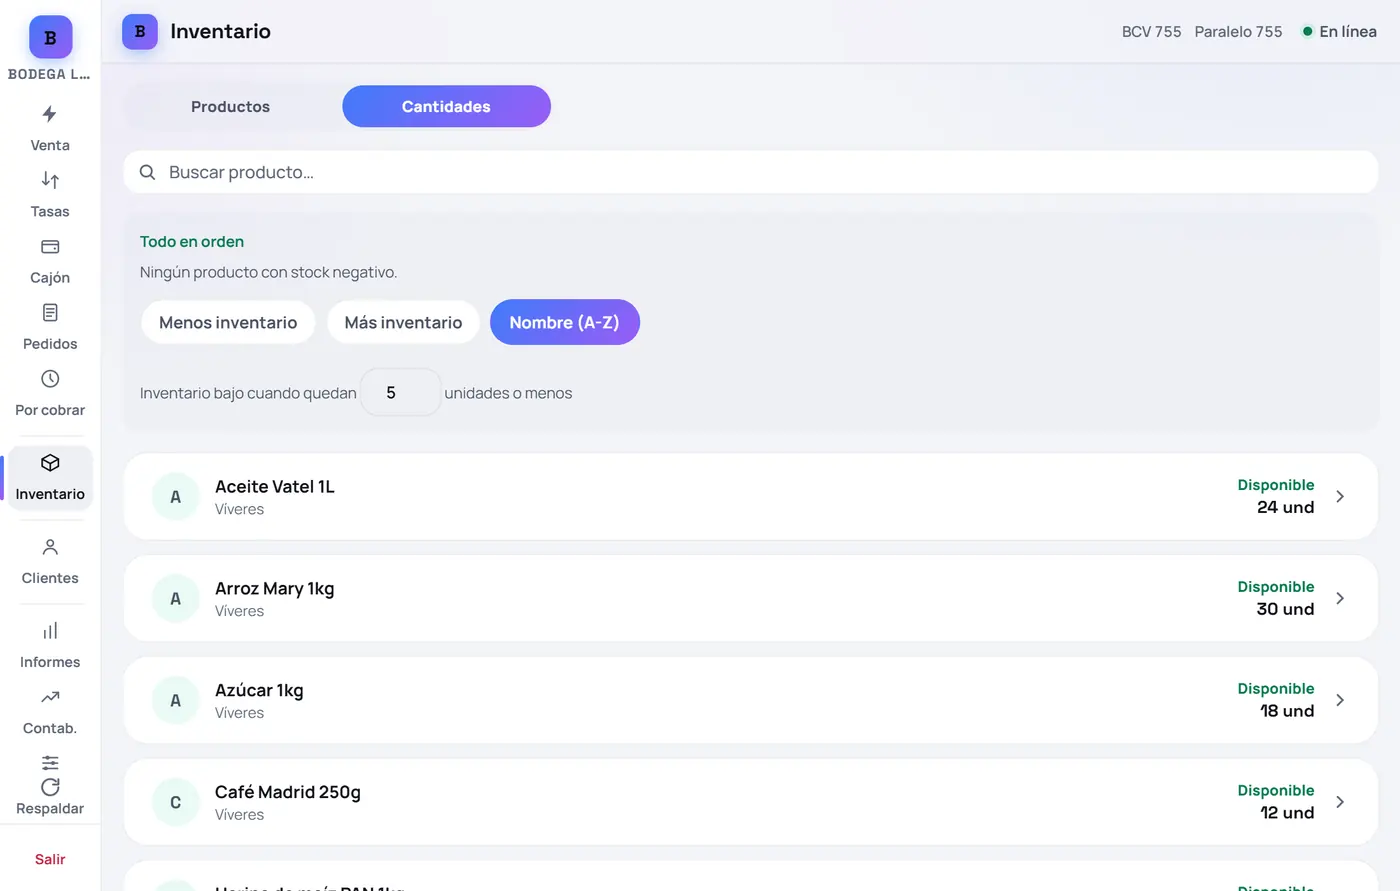Click the 12 und quantity value
This screenshot has height=891, width=1400.
[1287, 813]
